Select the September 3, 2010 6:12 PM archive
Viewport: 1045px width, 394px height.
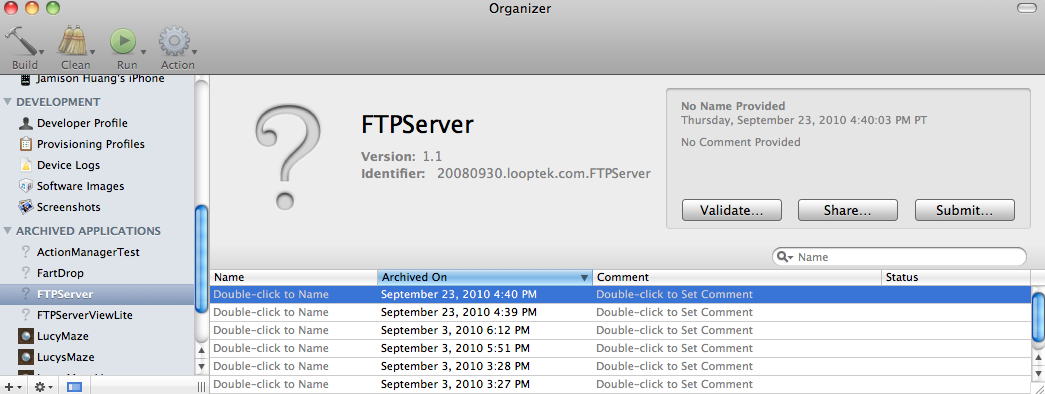point(620,331)
